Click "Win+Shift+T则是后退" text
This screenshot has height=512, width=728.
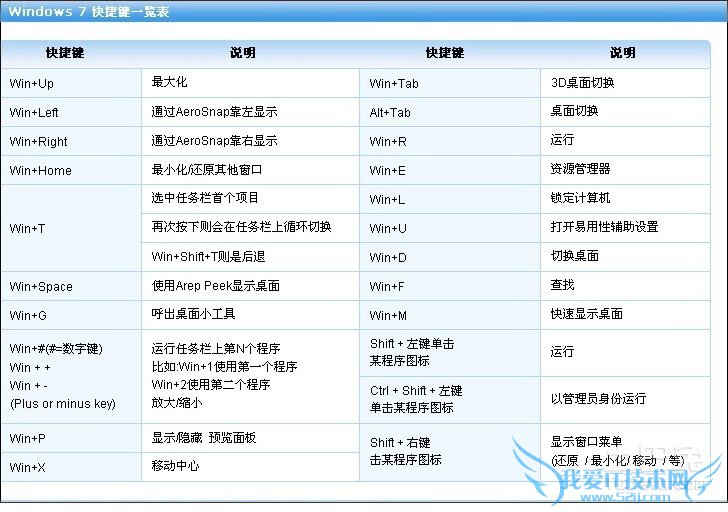pyautogui.click(x=208, y=256)
